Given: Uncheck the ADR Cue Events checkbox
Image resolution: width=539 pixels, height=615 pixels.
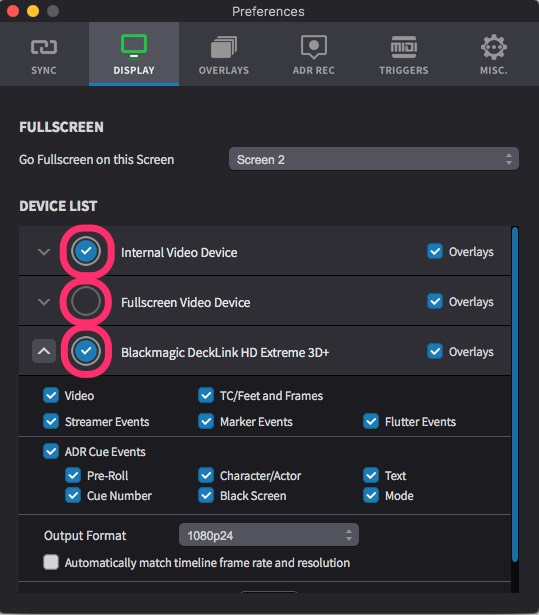Looking at the screenshot, I should tap(51, 451).
